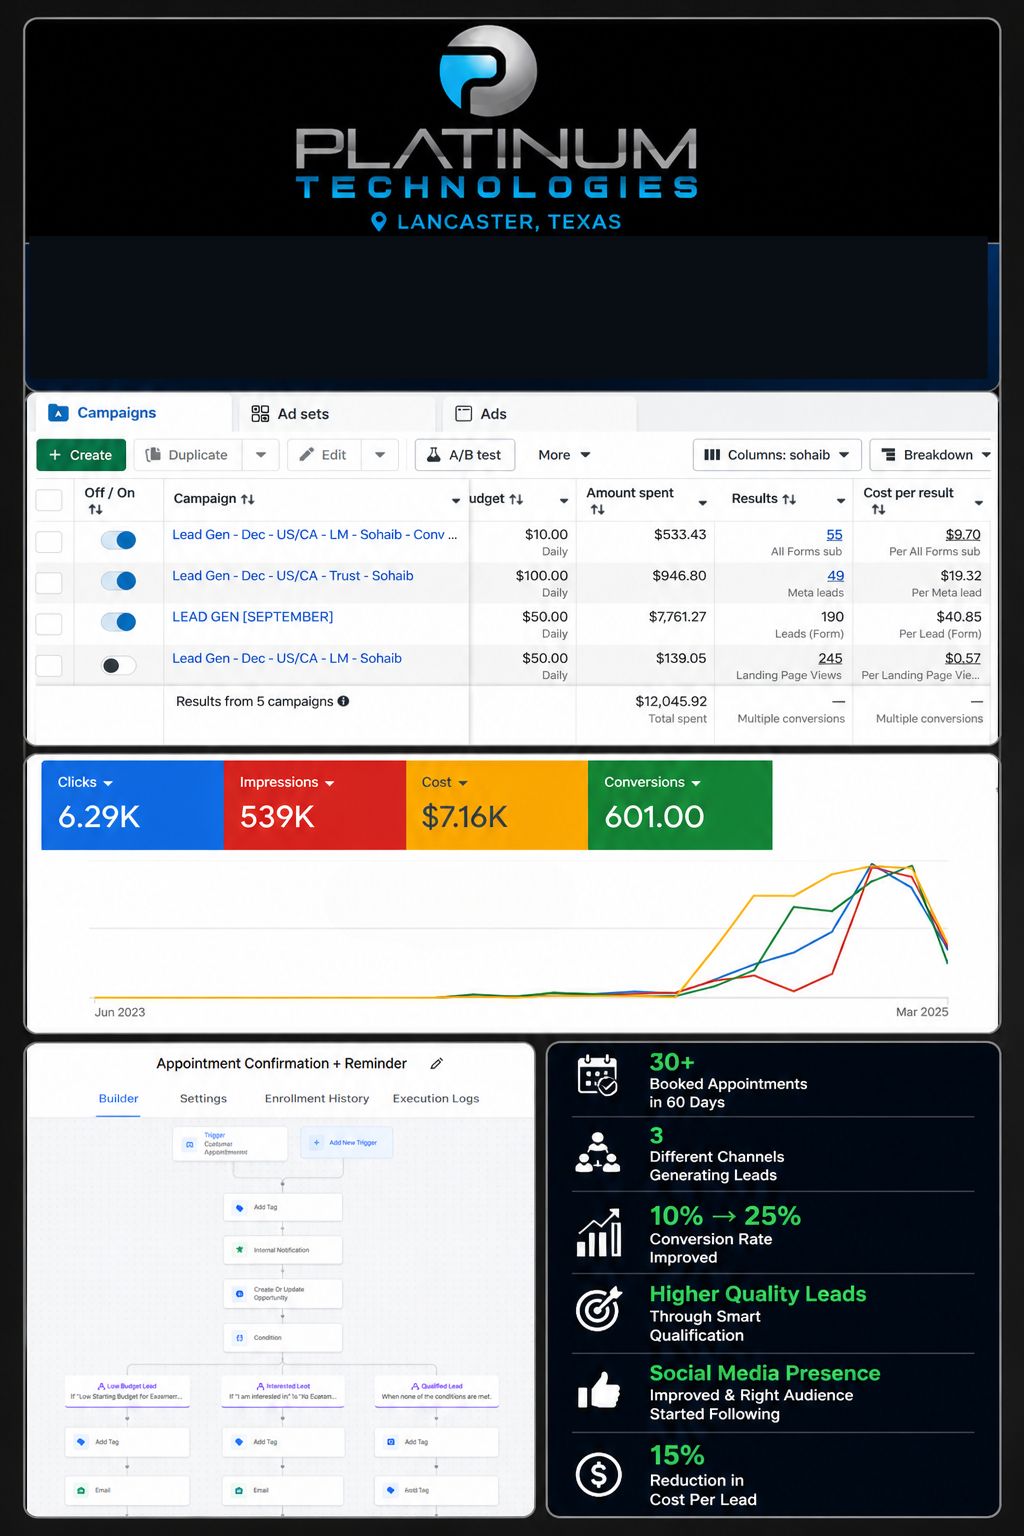The height and width of the screenshot is (1536, 1024).
Task: Select the orange Cost metric tile
Action: (x=497, y=805)
